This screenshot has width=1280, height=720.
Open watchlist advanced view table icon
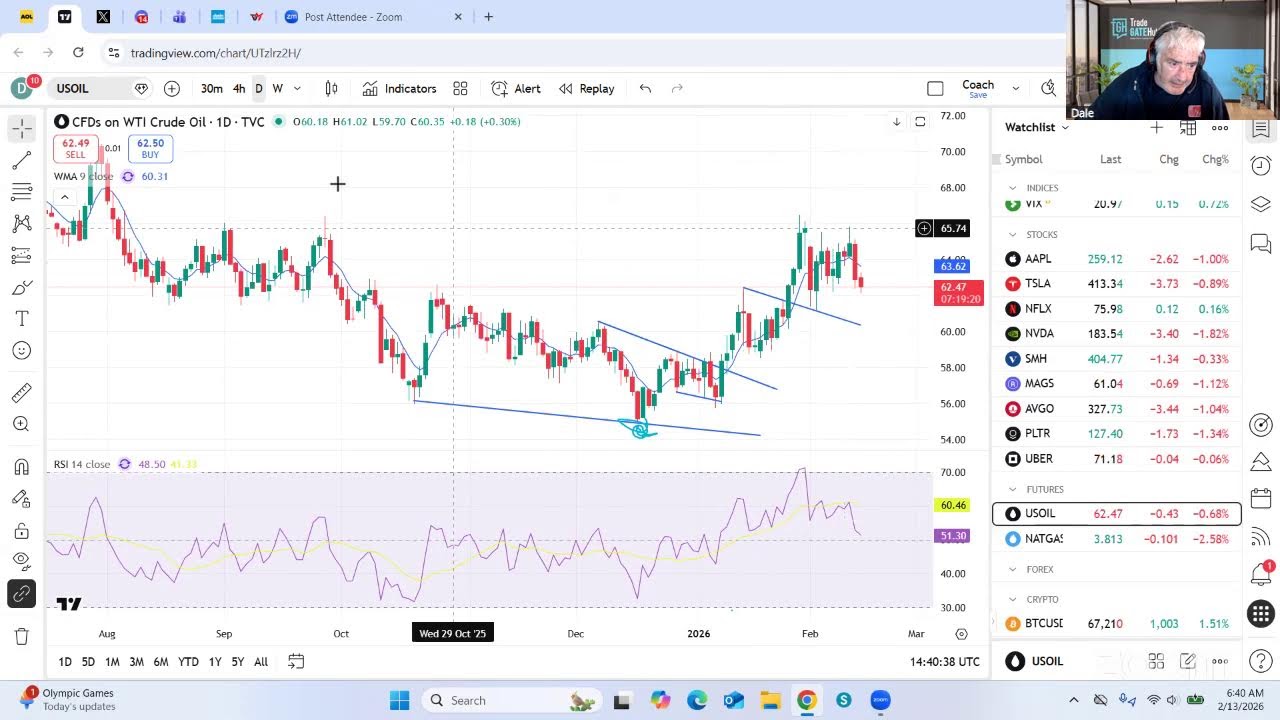click(x=1188, y=127)
